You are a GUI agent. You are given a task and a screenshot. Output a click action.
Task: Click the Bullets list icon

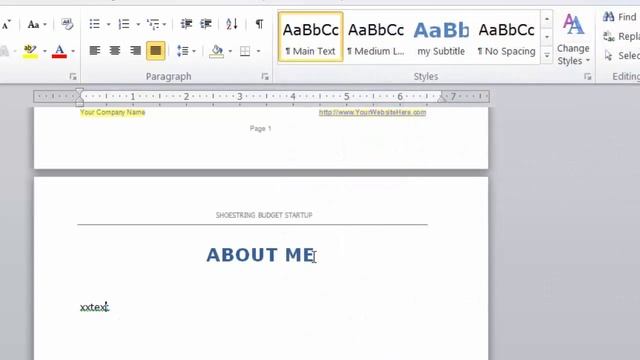point(95,24)
